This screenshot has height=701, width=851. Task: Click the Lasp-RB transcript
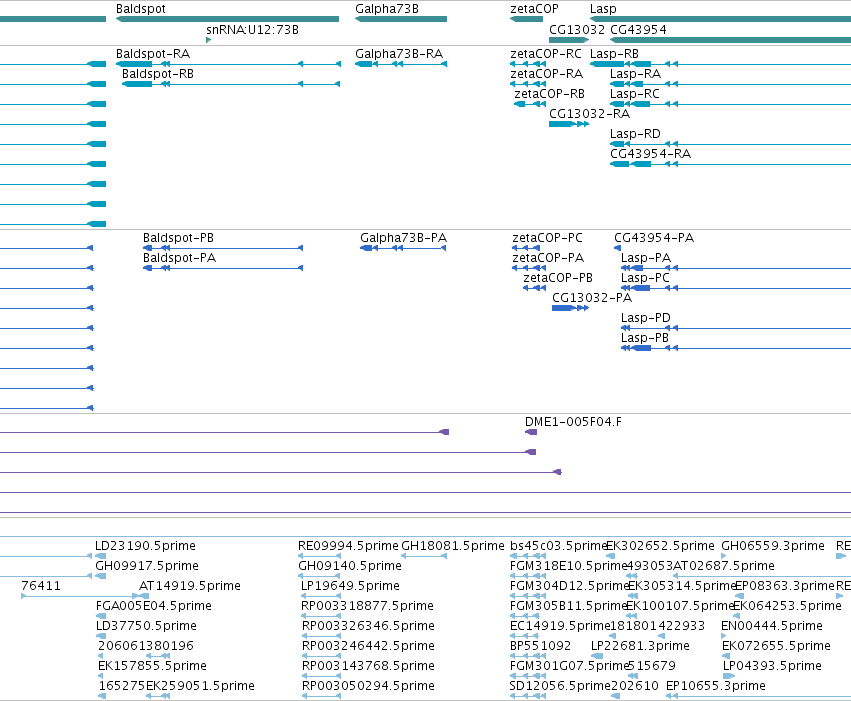click(720, 64)
